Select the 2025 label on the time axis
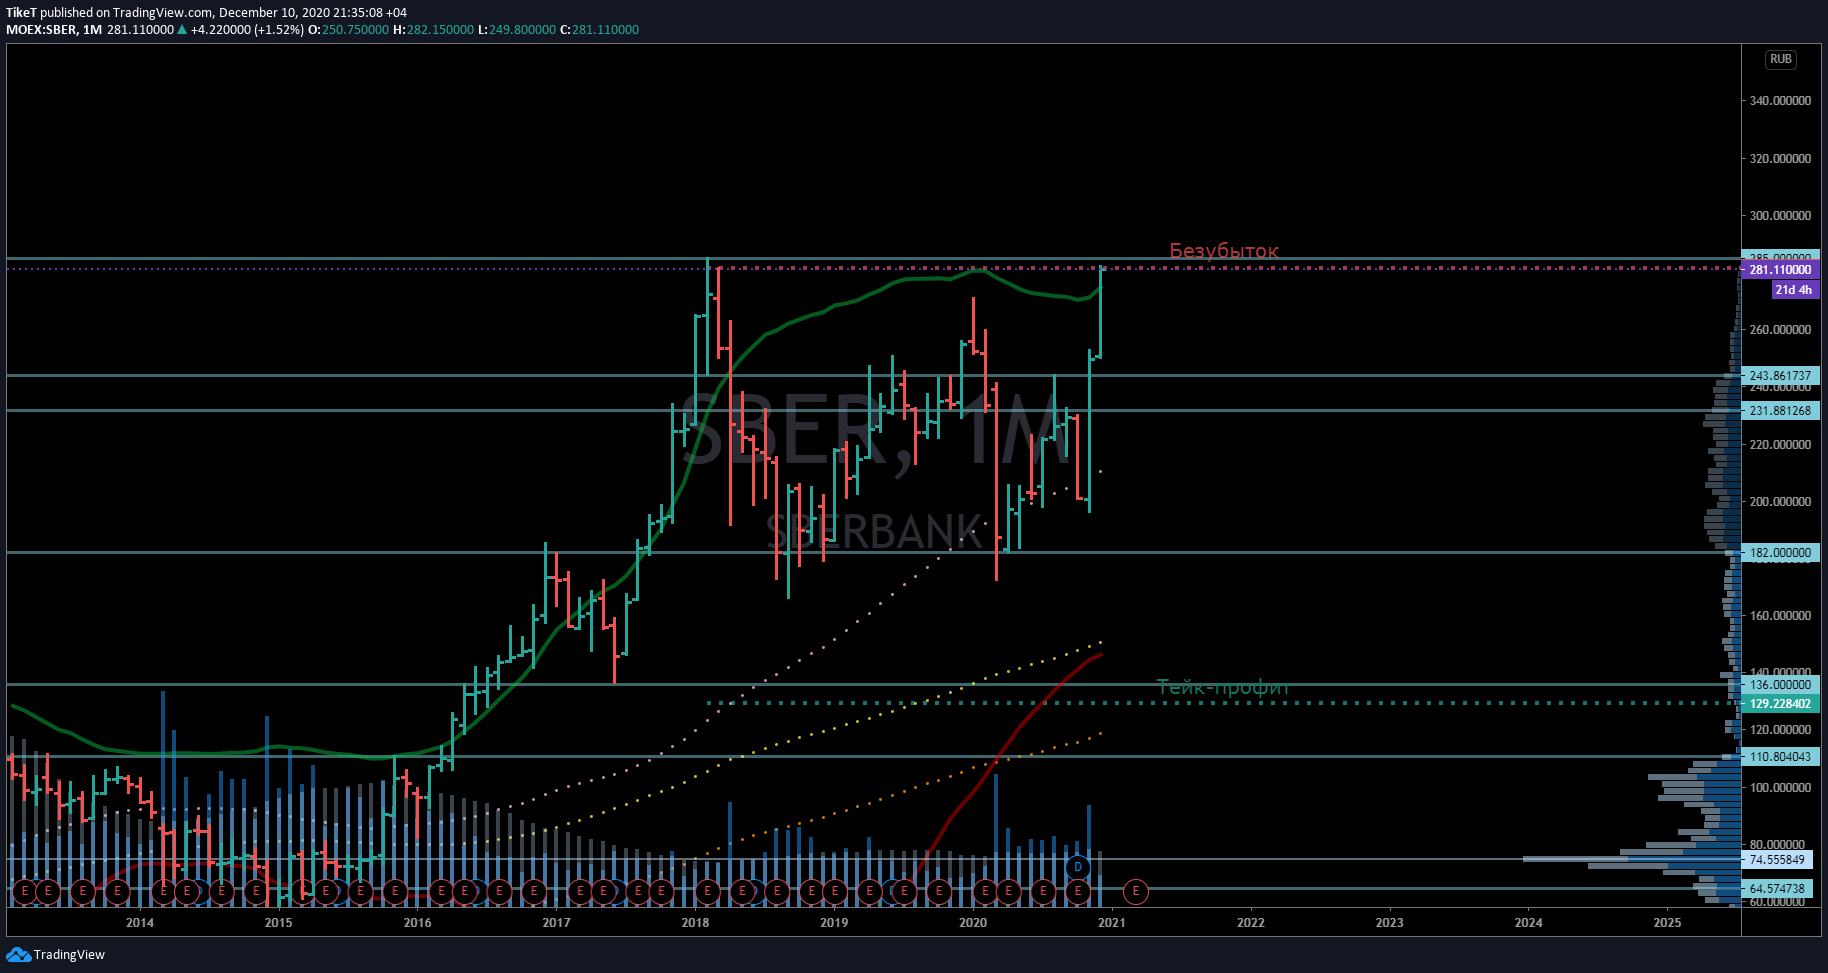Screen dimensions: 1828x973 1668,923
